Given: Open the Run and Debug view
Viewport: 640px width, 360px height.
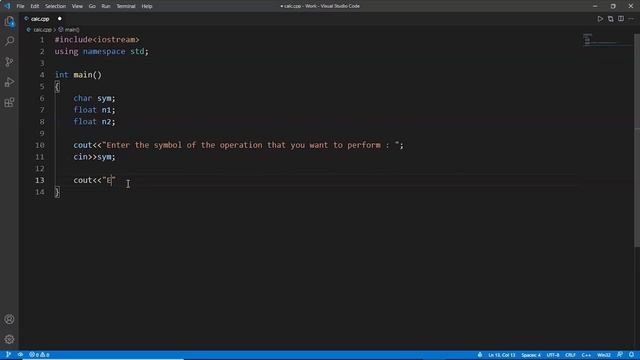Looking at the screenshot, I should pos(9,82).
